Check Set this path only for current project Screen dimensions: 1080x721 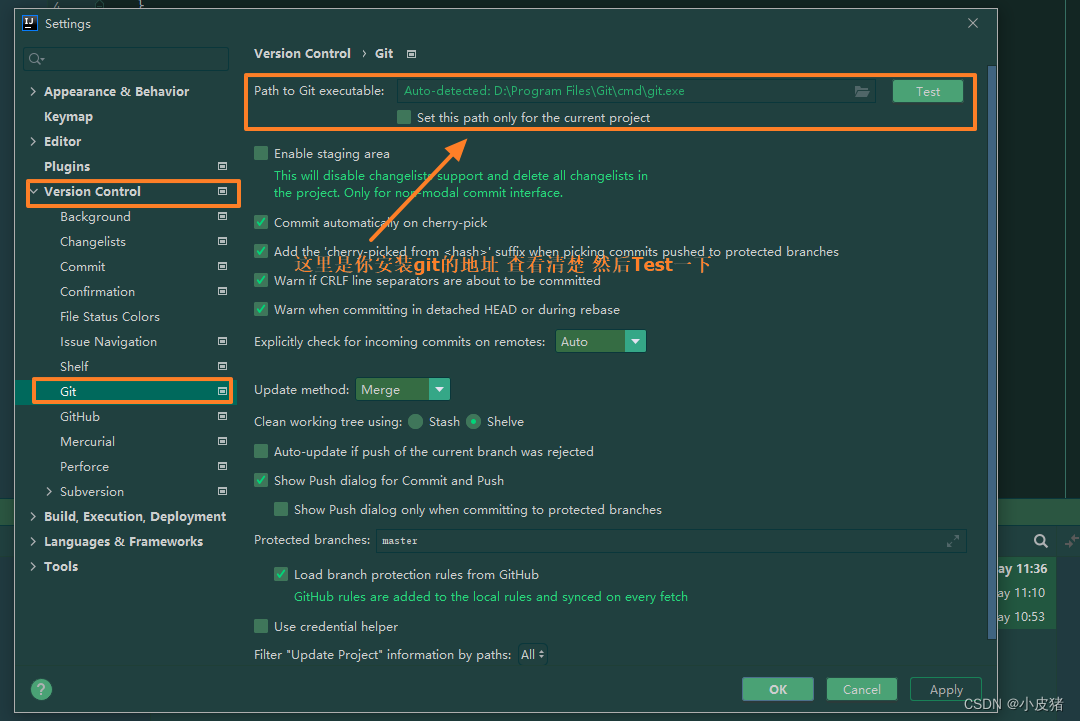point(404,117)
